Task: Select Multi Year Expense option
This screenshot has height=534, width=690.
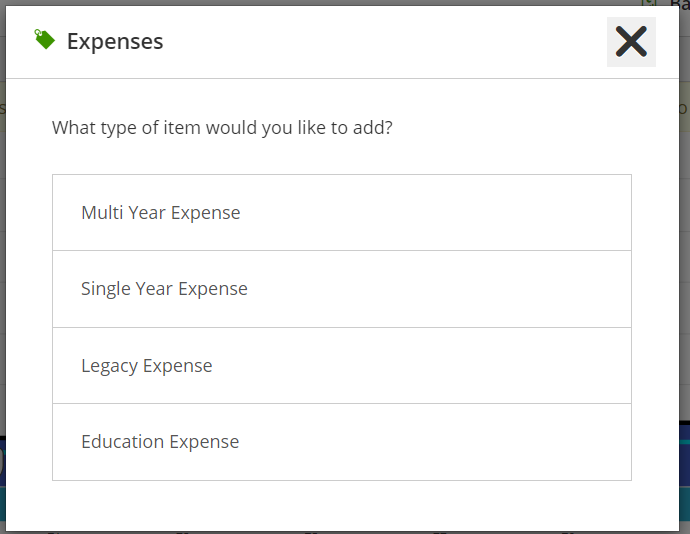Action: 342,213
